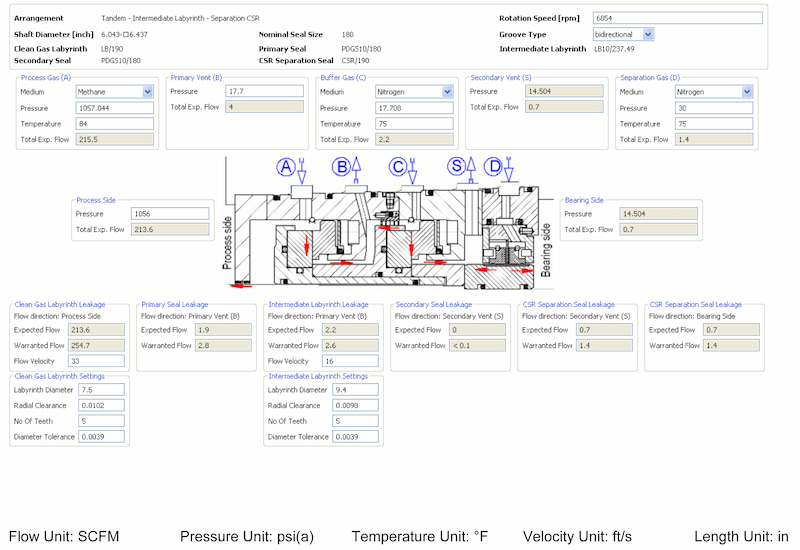Click CSR Secondary Vent Expected Flow field
Image resolution: width=800 pixels, height=550 pixels.
tap(605, 330)
